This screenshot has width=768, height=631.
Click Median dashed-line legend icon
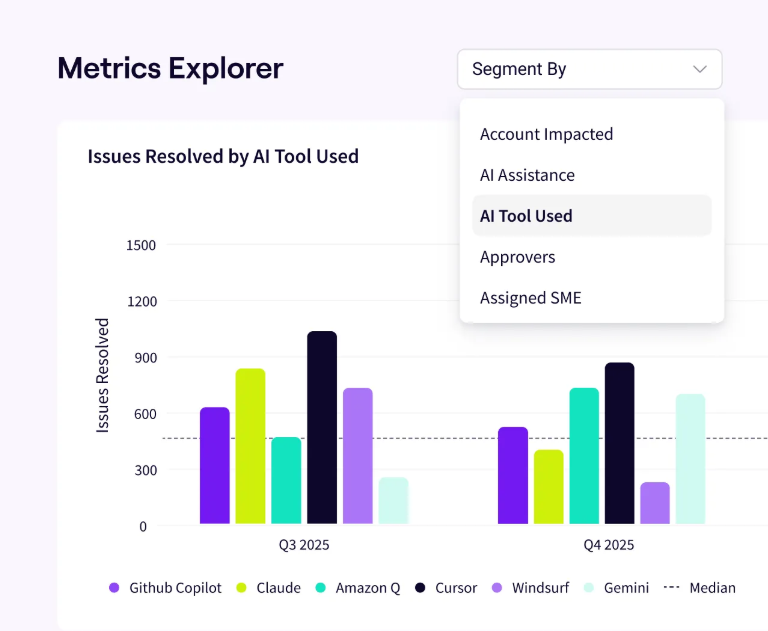(671, 587)
